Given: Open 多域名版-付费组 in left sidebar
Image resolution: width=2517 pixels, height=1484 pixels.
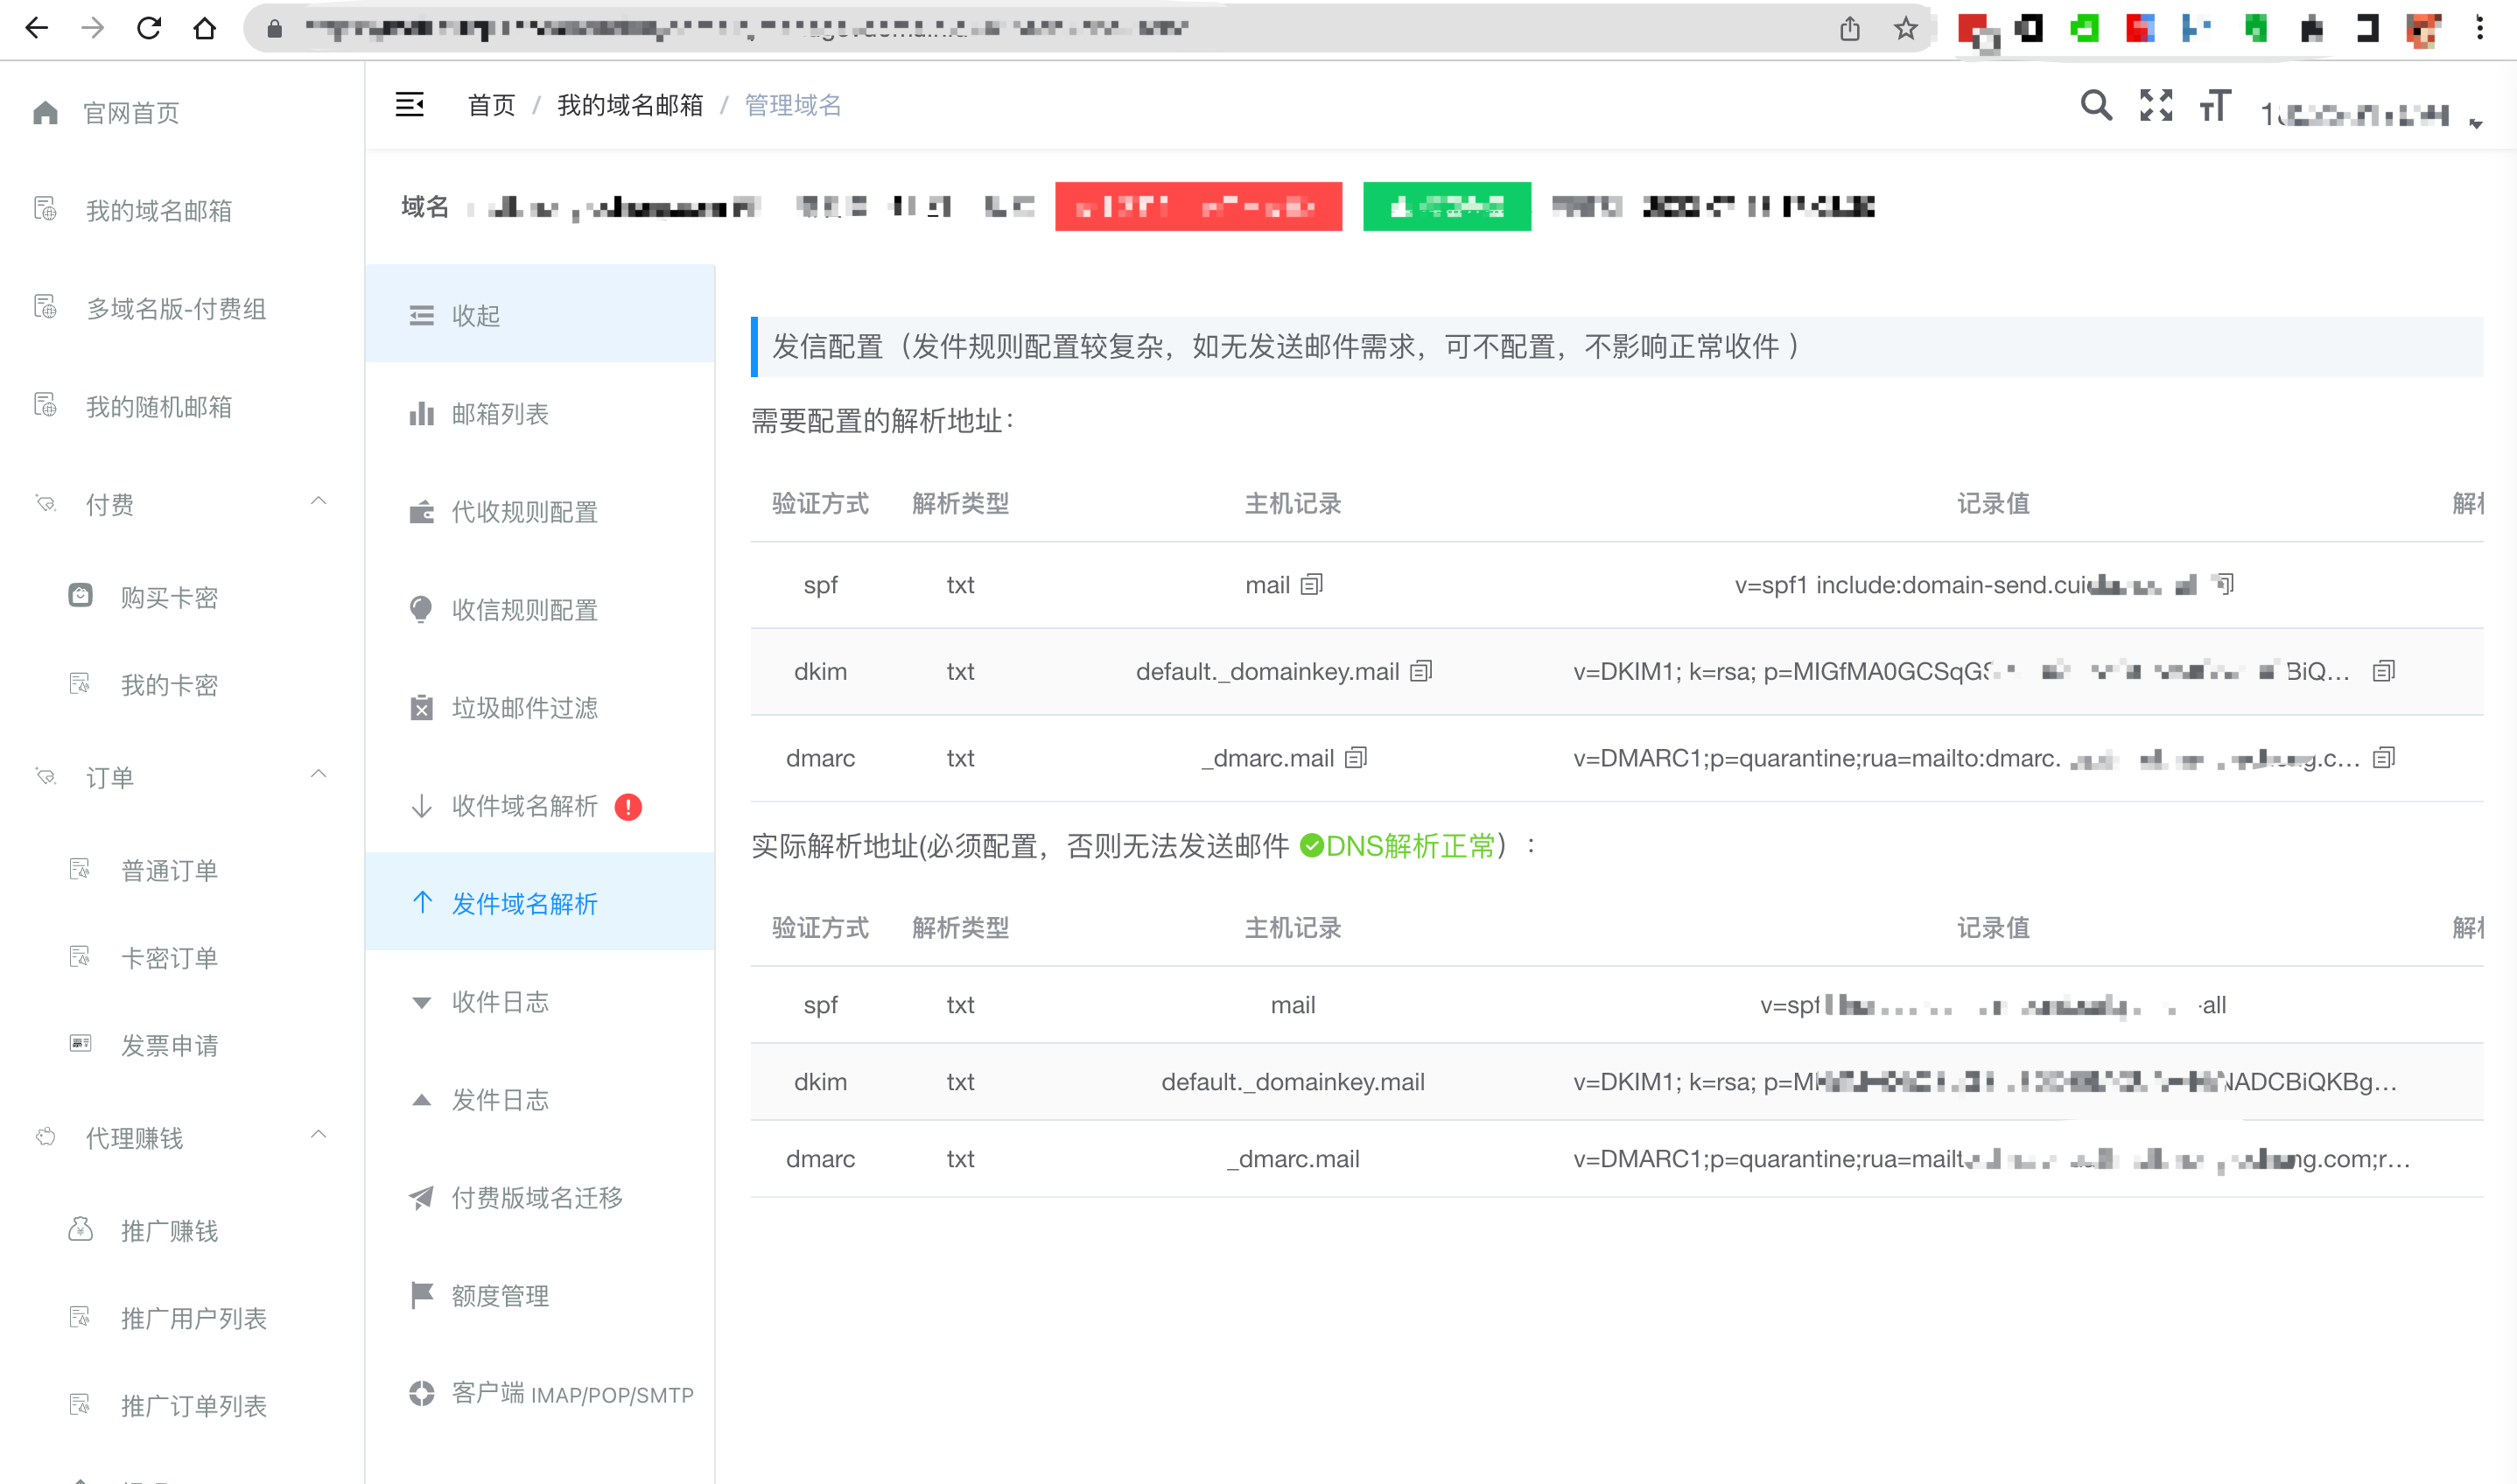Looking at the screenshot, I should (182, 308).
